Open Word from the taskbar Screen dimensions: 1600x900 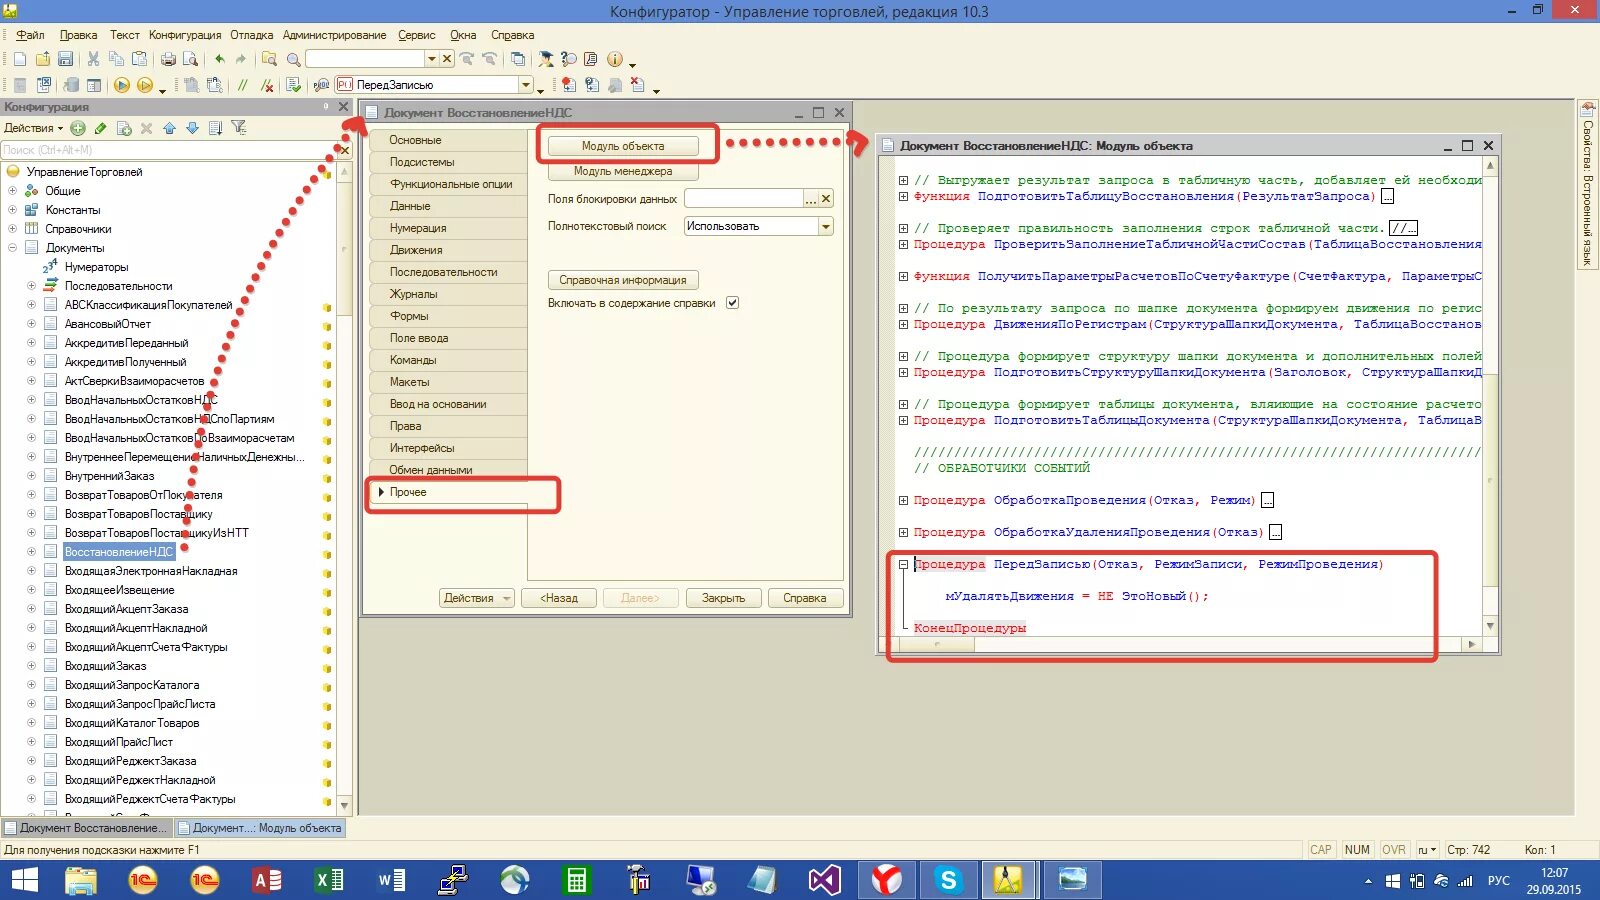tap(391, 881)
